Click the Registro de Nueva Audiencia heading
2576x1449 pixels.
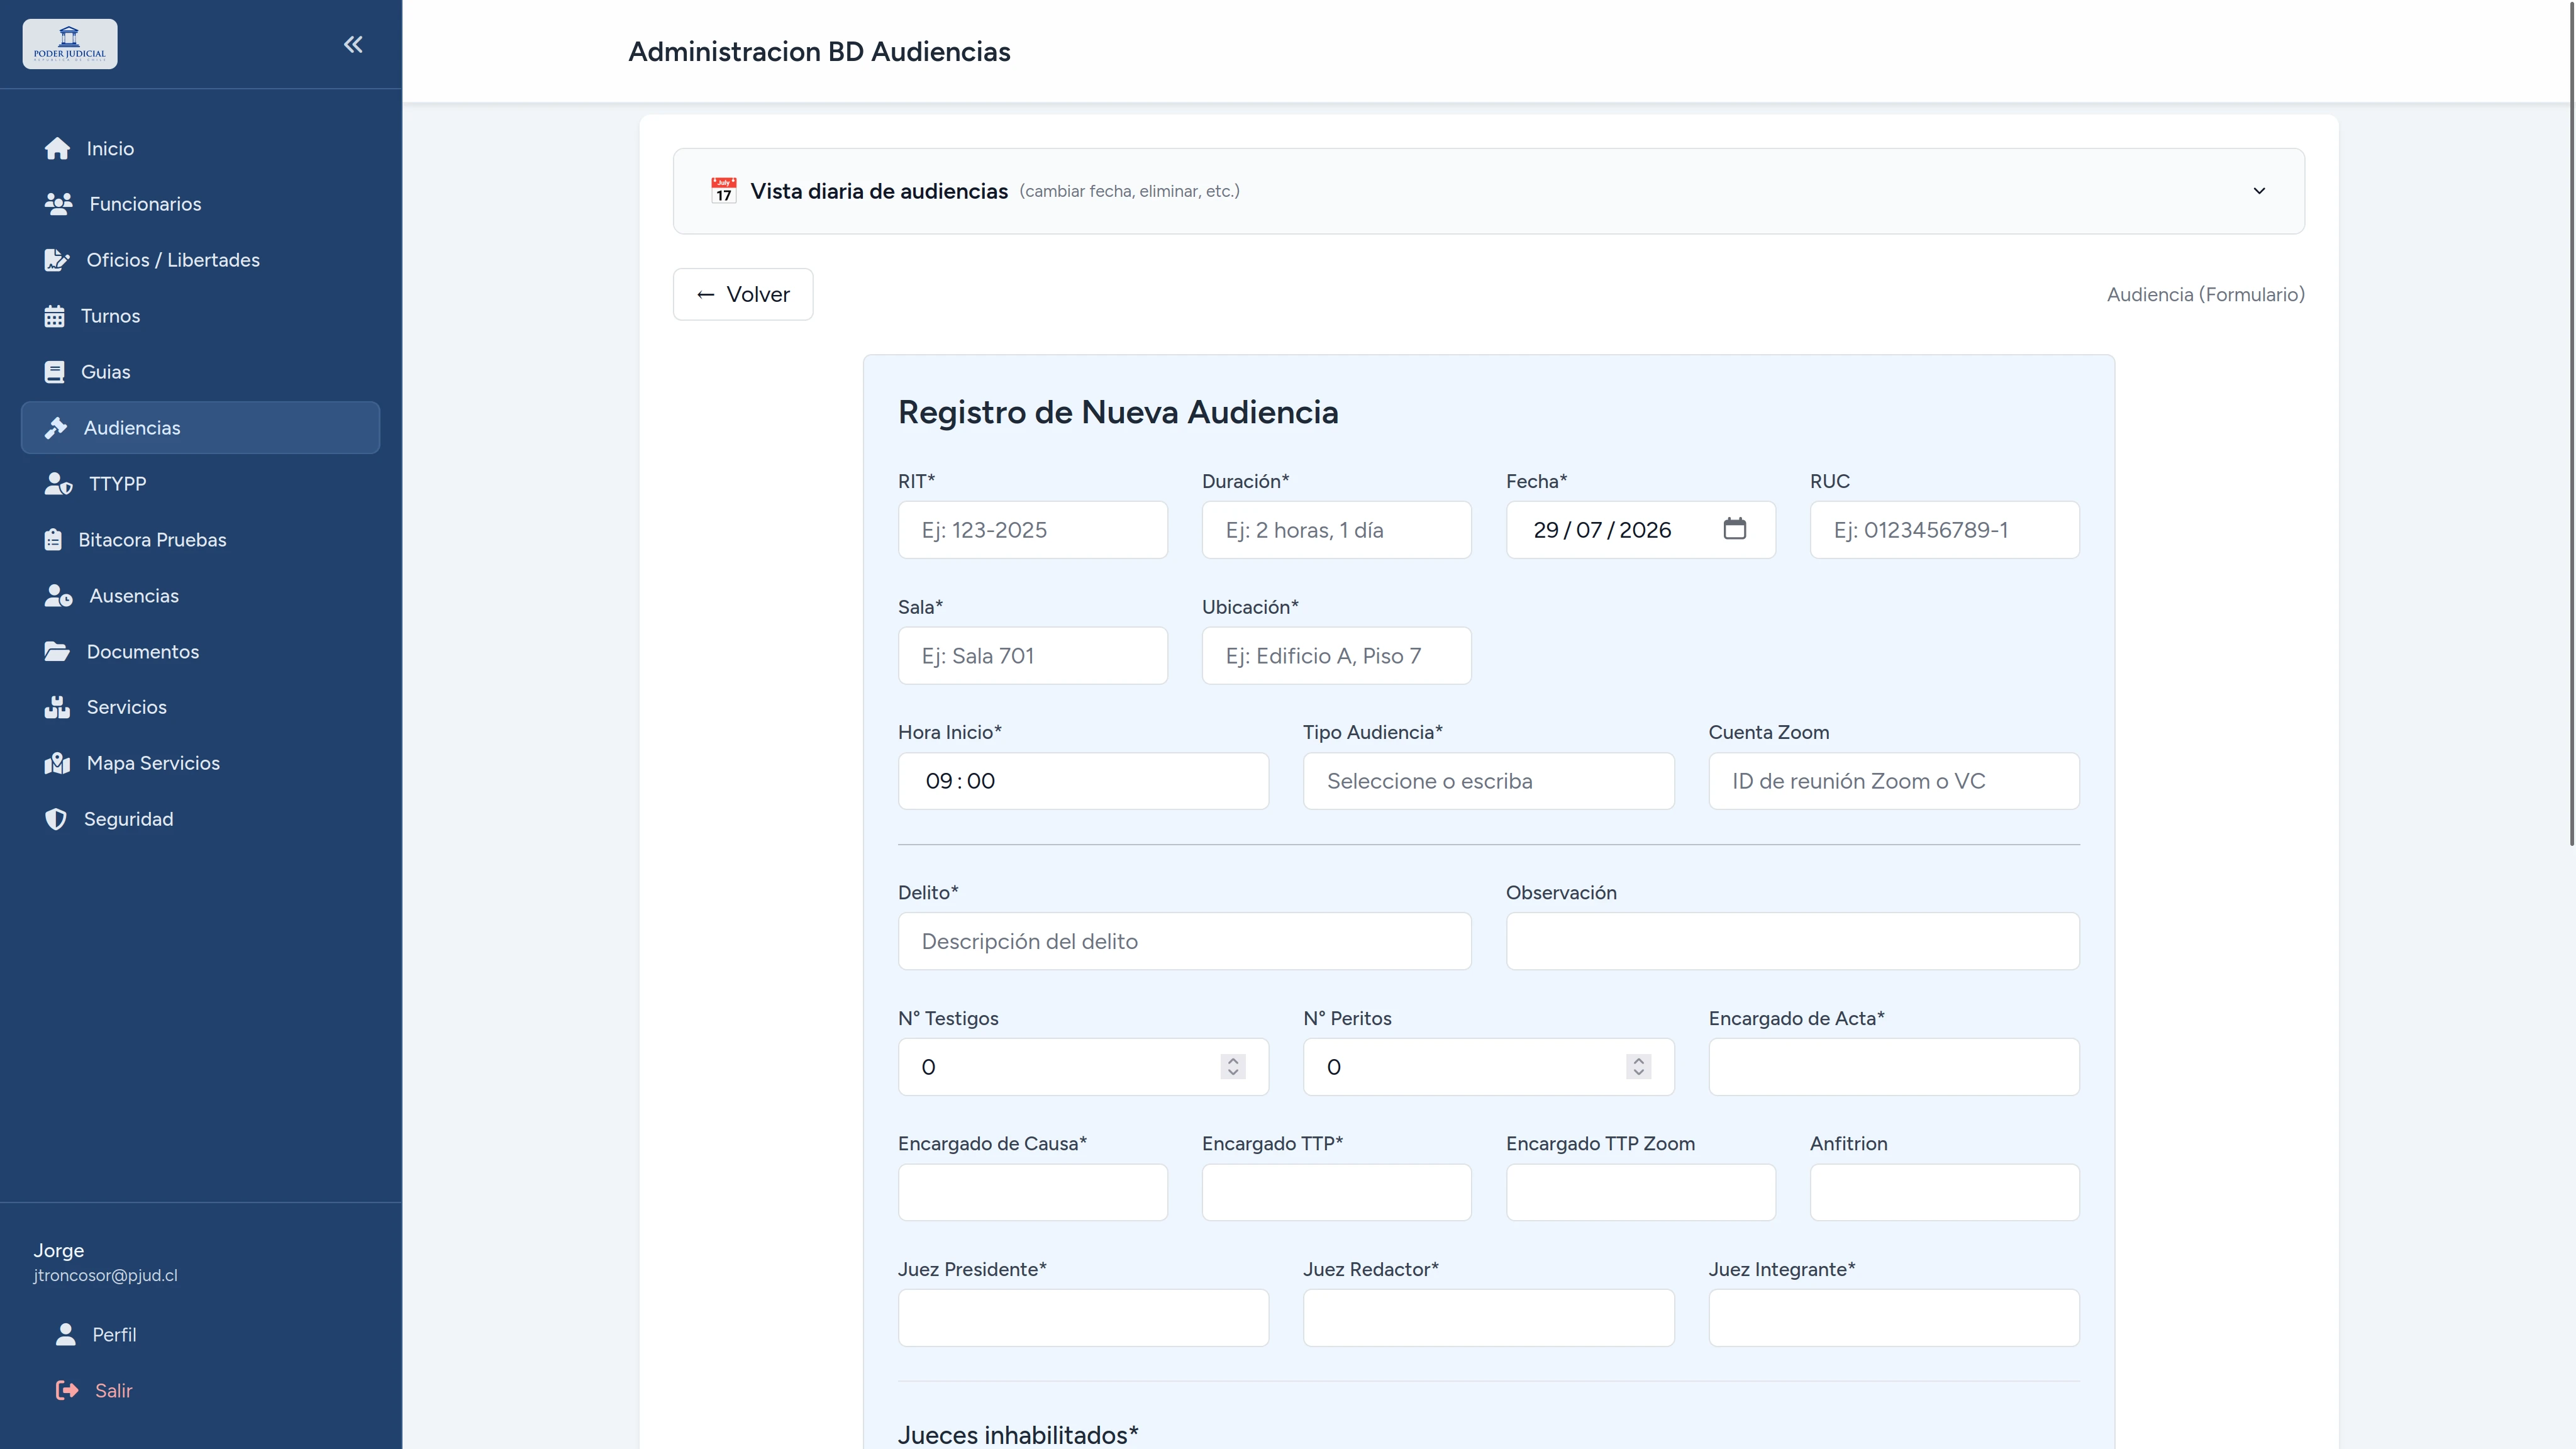(1118, 412)
